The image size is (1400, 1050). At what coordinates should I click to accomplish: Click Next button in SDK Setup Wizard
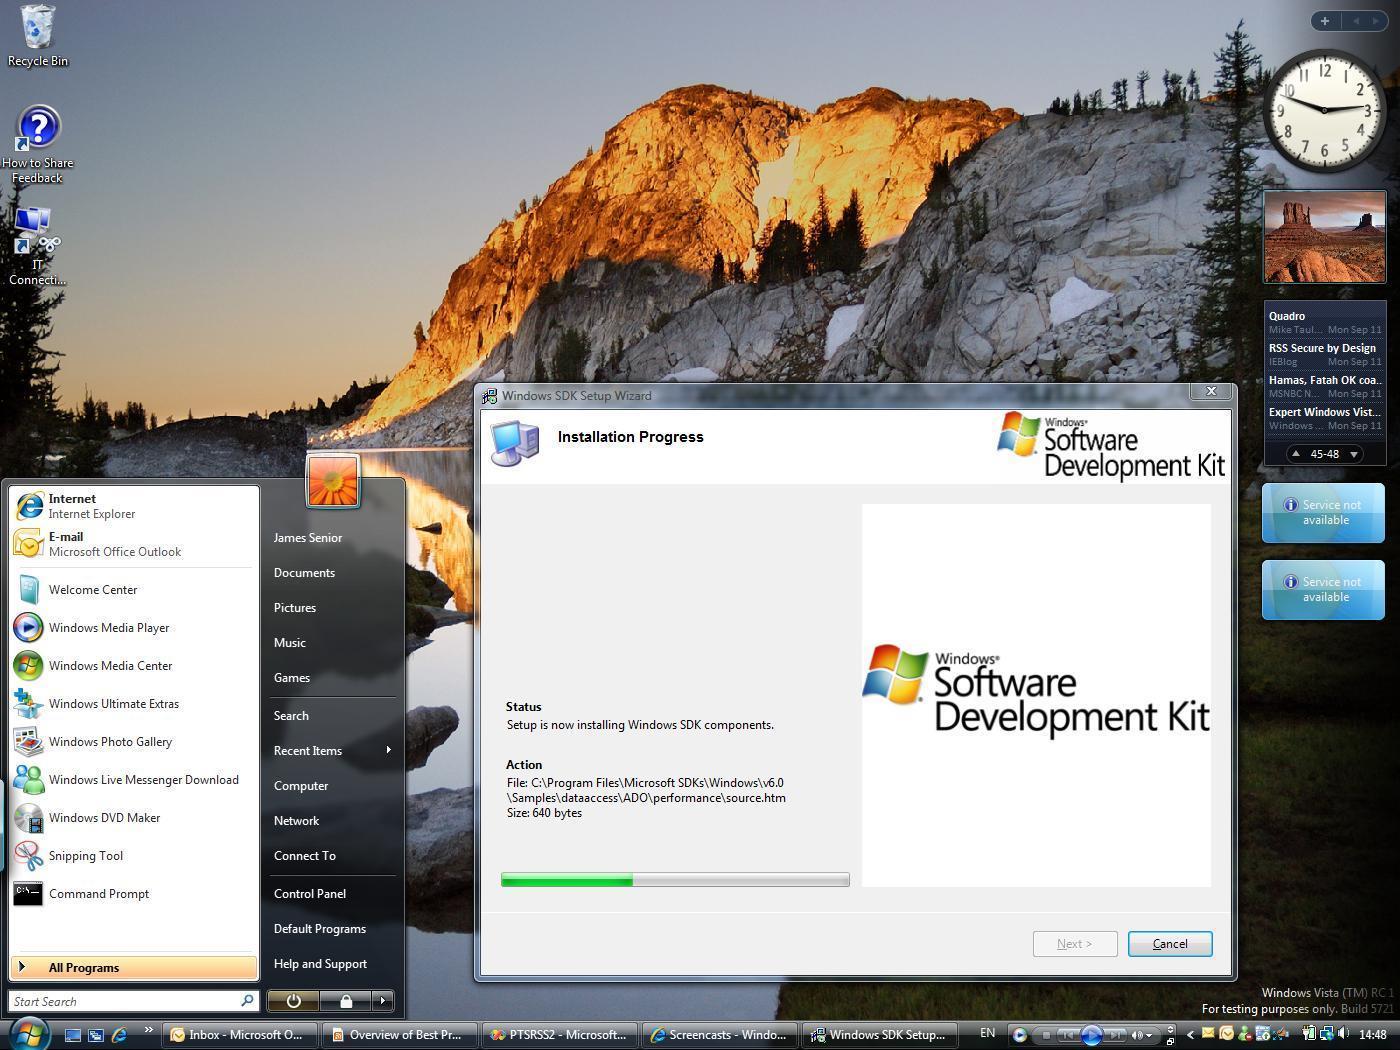click(1075, 944)
